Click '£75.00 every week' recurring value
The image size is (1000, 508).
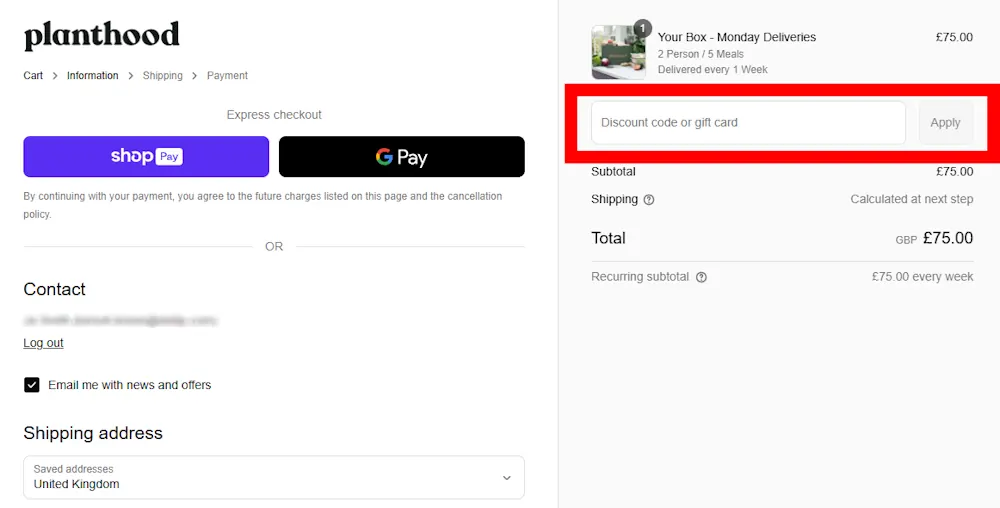(922, 277)
